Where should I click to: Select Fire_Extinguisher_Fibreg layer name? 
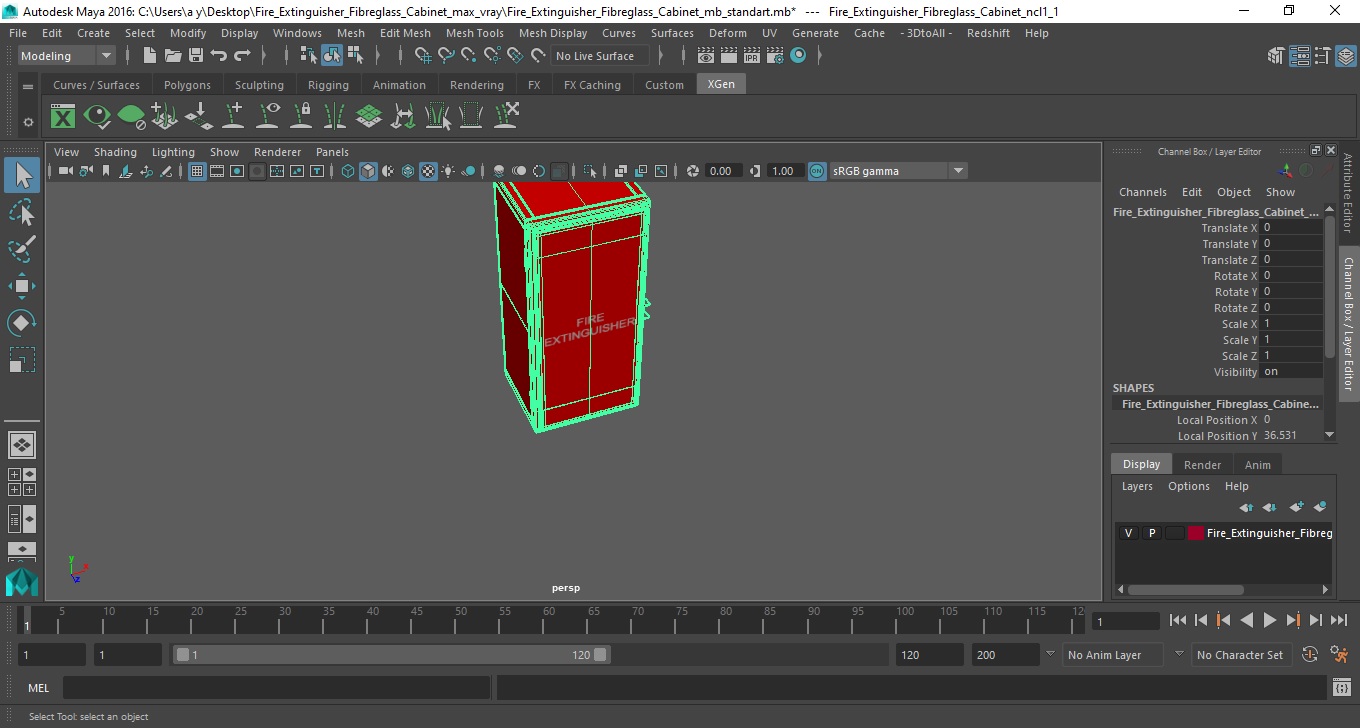click(1269, 533)
